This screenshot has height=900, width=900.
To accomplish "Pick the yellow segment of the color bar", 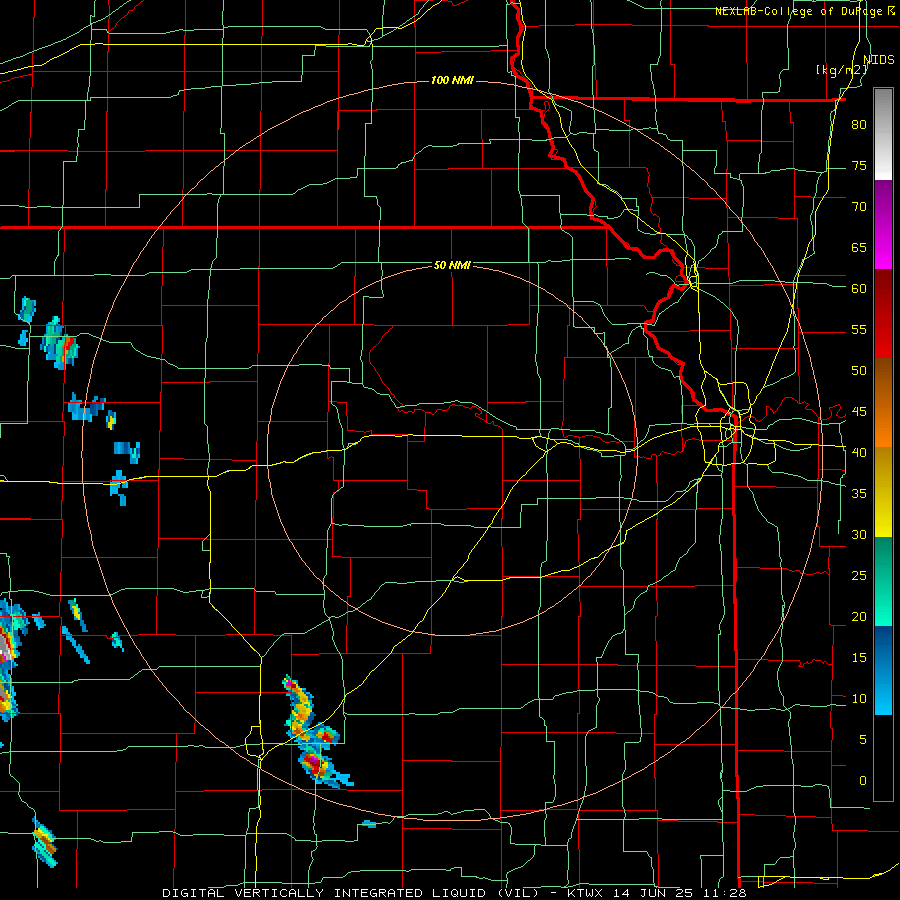I will tap(883, 492).
